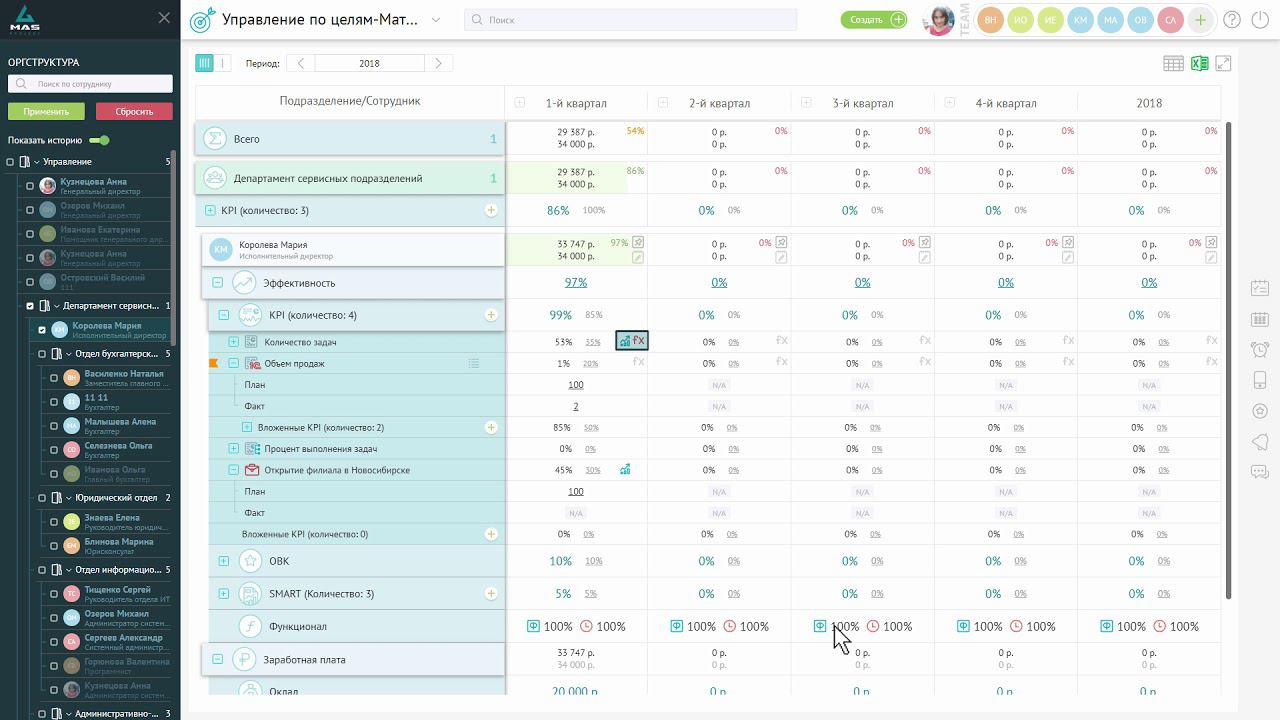Open the module title dropdown arrow
This screenshot has height=720, width=1280.
coord(435,20)
